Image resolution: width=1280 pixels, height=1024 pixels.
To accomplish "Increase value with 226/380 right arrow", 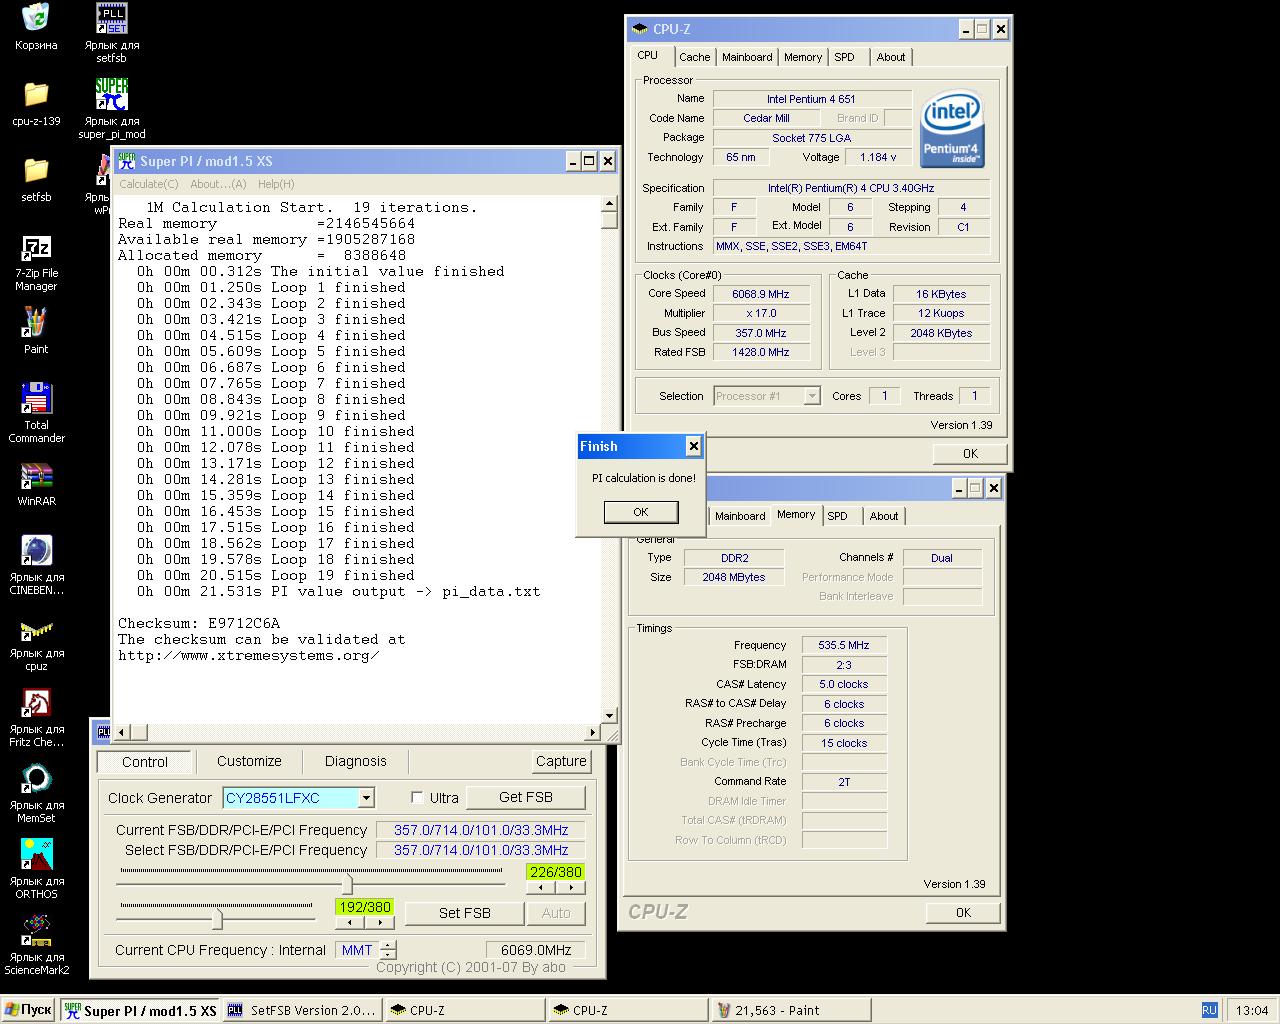I will tap(571, 887).
